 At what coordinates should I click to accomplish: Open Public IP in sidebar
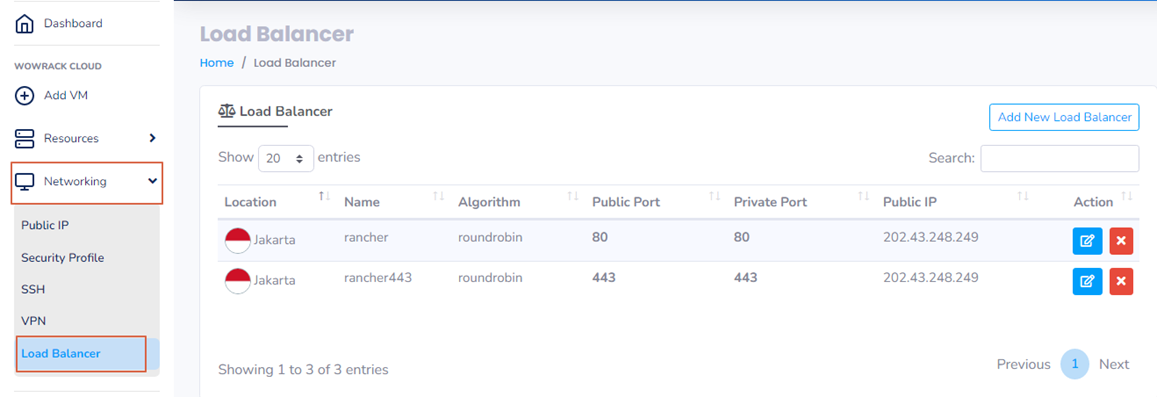45,225
